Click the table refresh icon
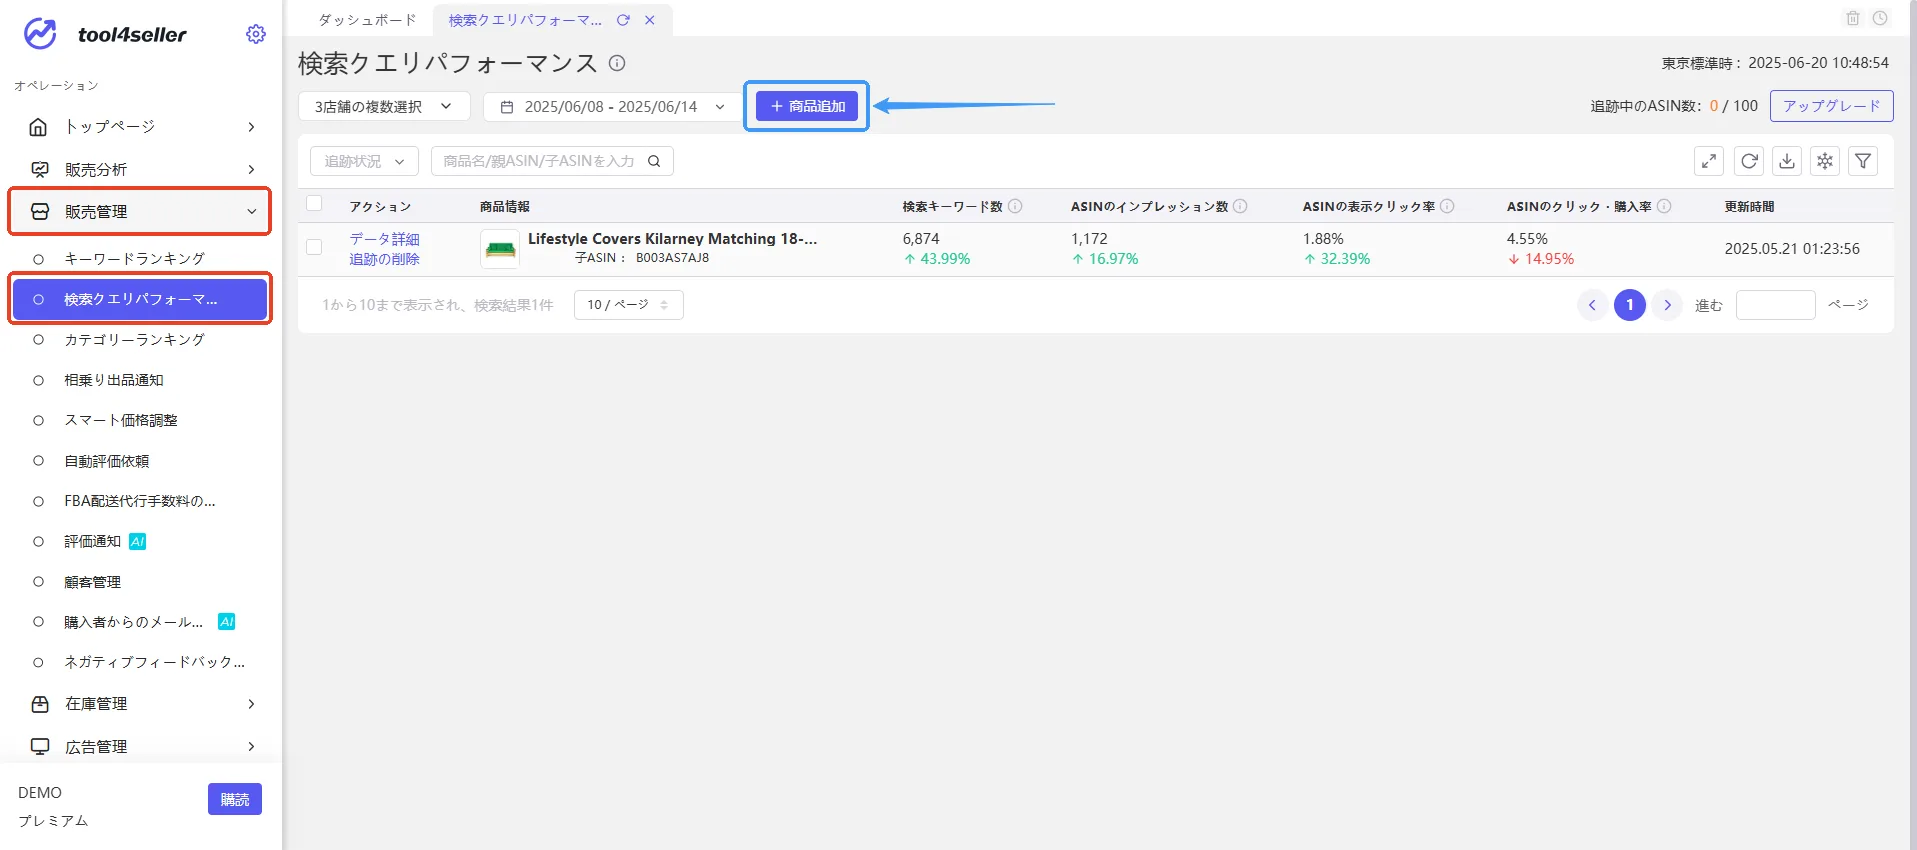1917x850 pixels. click(1749, 161)
